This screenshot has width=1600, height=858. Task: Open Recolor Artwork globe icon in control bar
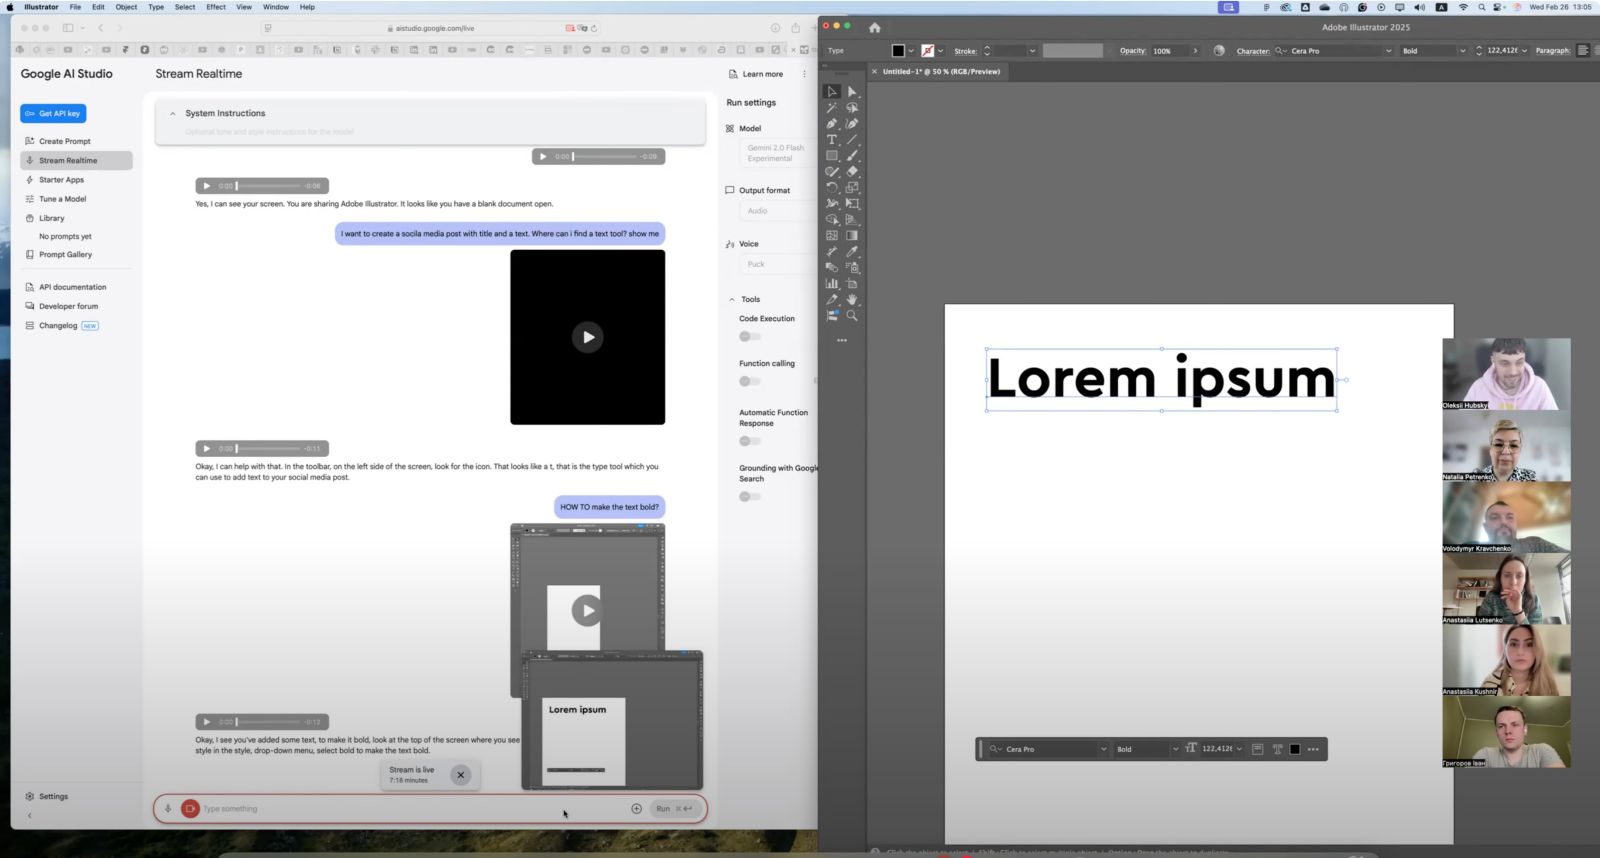tap(1219, 51)
